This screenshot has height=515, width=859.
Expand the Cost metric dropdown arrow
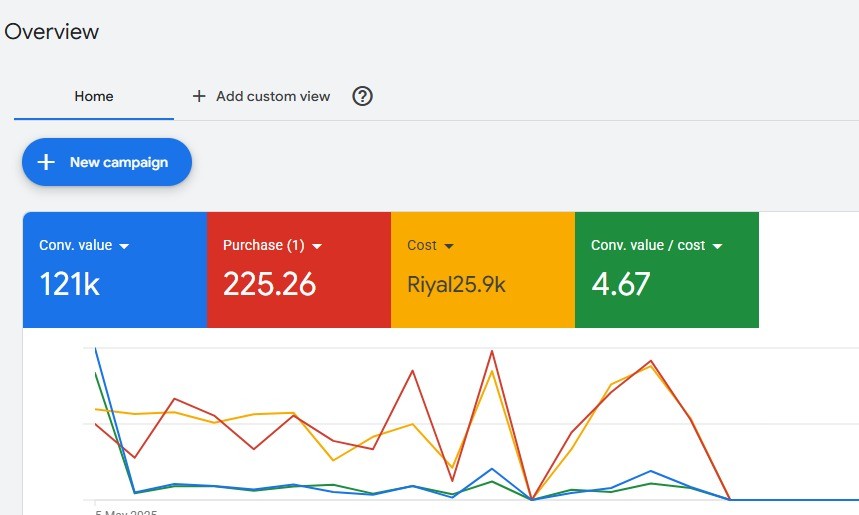(450, 246)
